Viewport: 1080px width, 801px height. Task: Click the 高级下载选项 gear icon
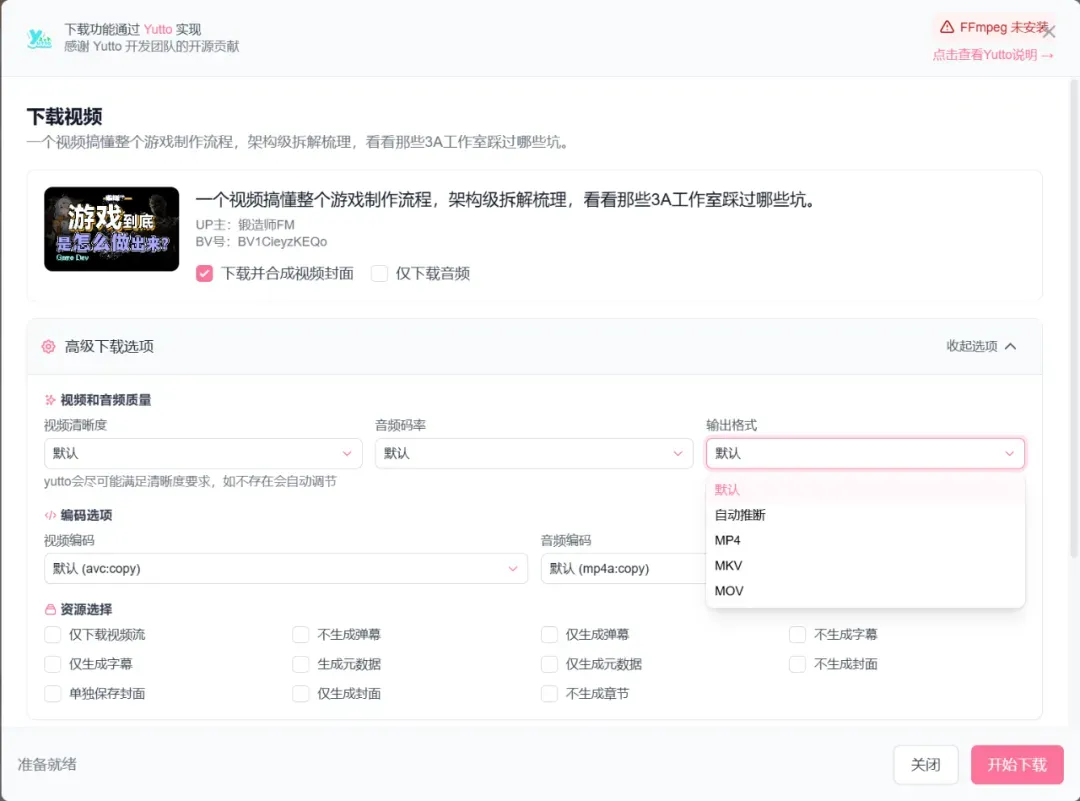pyautogui.click(x=48, y=346)
